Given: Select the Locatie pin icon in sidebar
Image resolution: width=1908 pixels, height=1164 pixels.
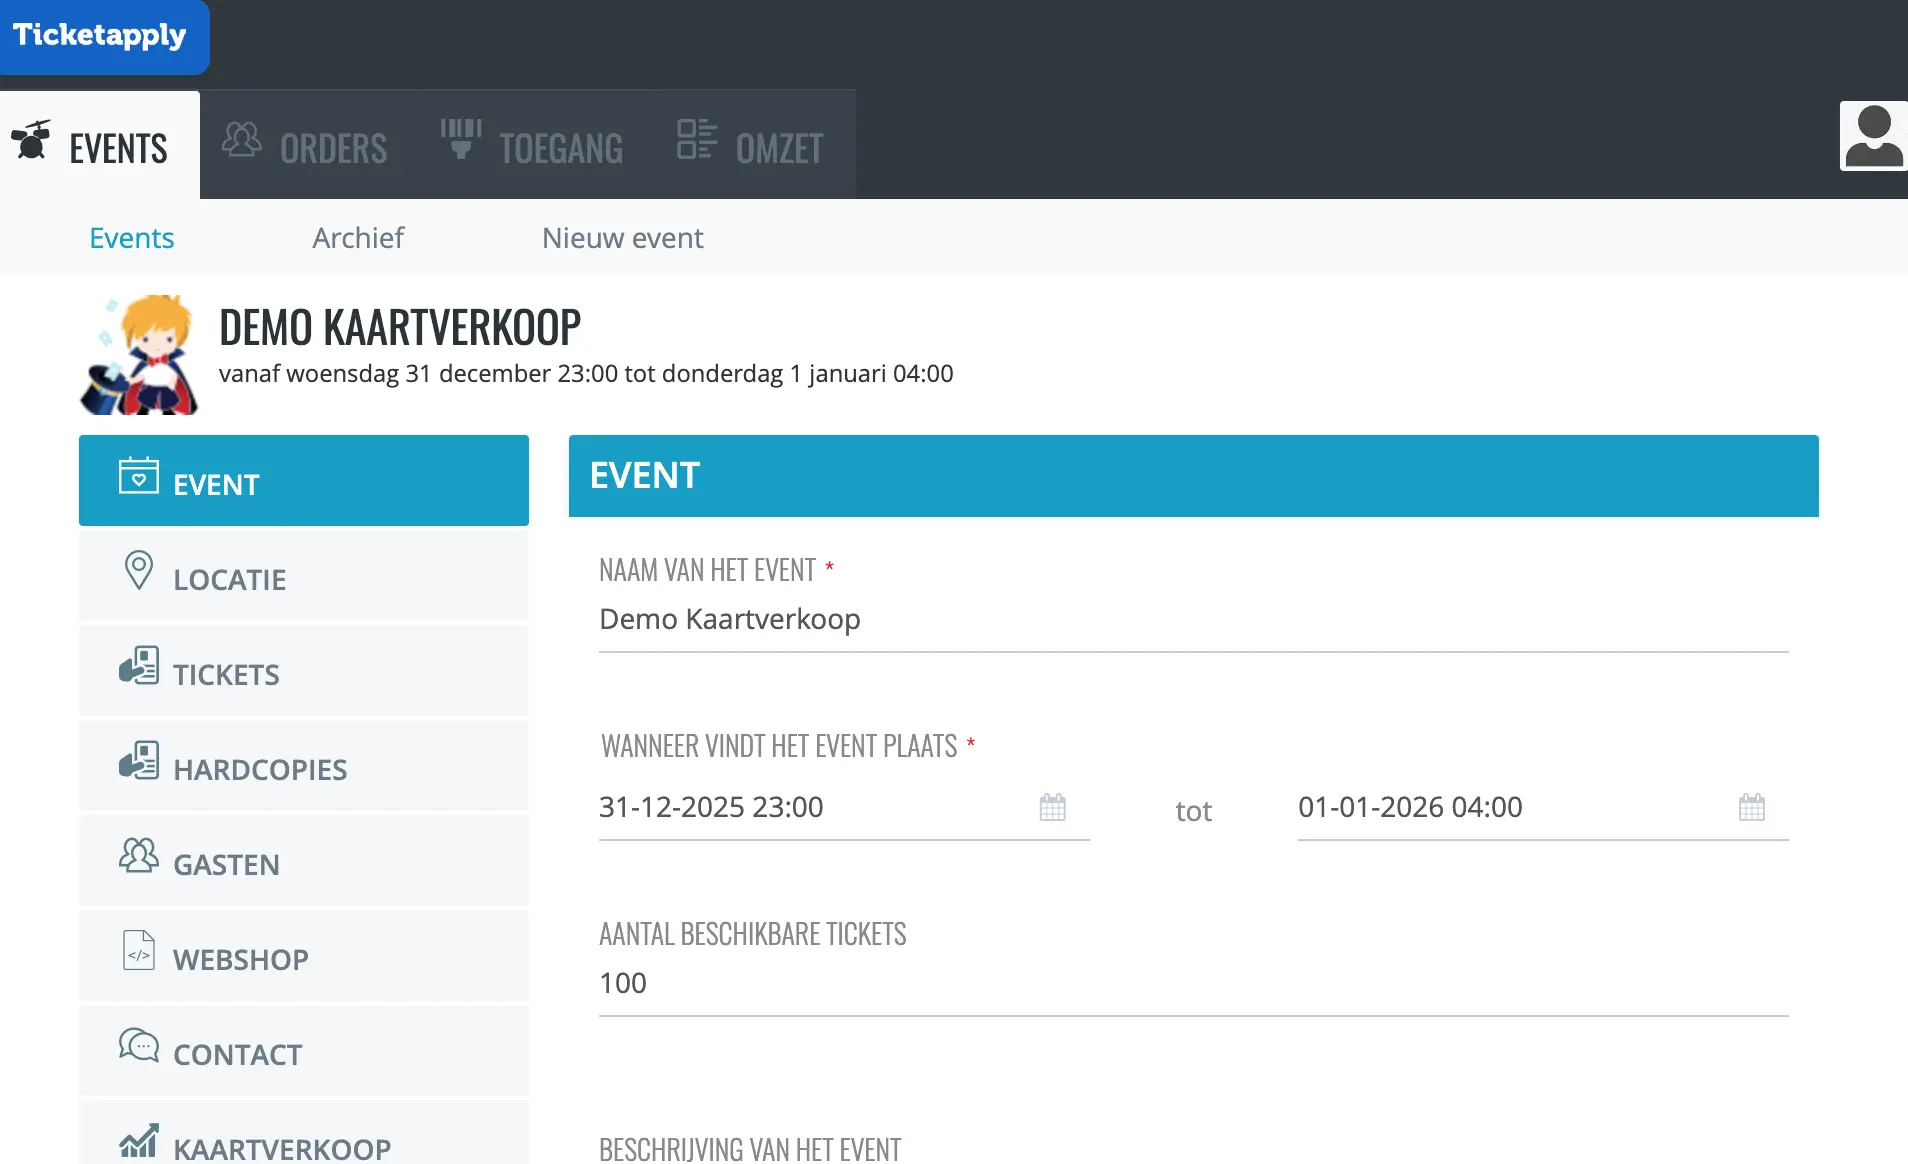Looking at the screenshot, I should (140, 570).
